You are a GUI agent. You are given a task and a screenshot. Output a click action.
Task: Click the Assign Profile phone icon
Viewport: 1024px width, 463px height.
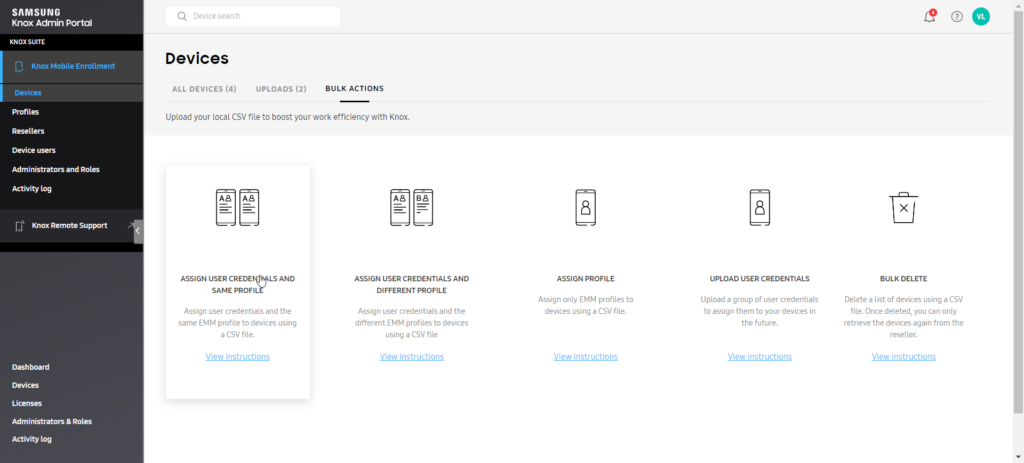pos(586,208)
